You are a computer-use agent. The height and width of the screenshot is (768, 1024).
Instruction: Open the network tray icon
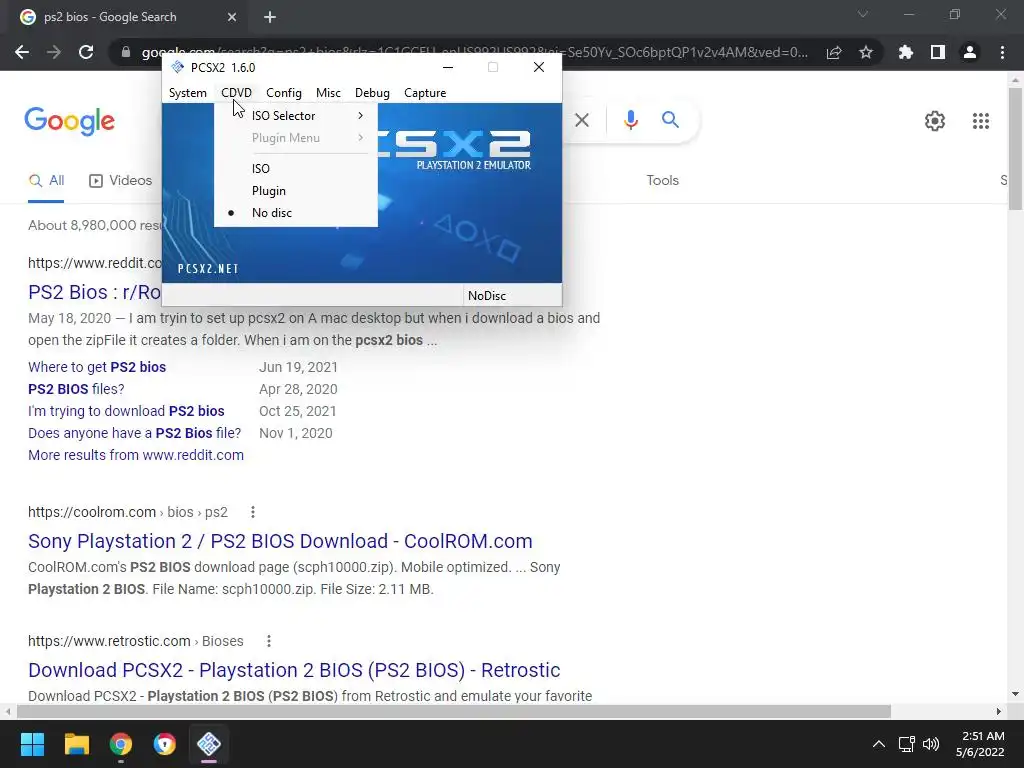click(906, 744)
